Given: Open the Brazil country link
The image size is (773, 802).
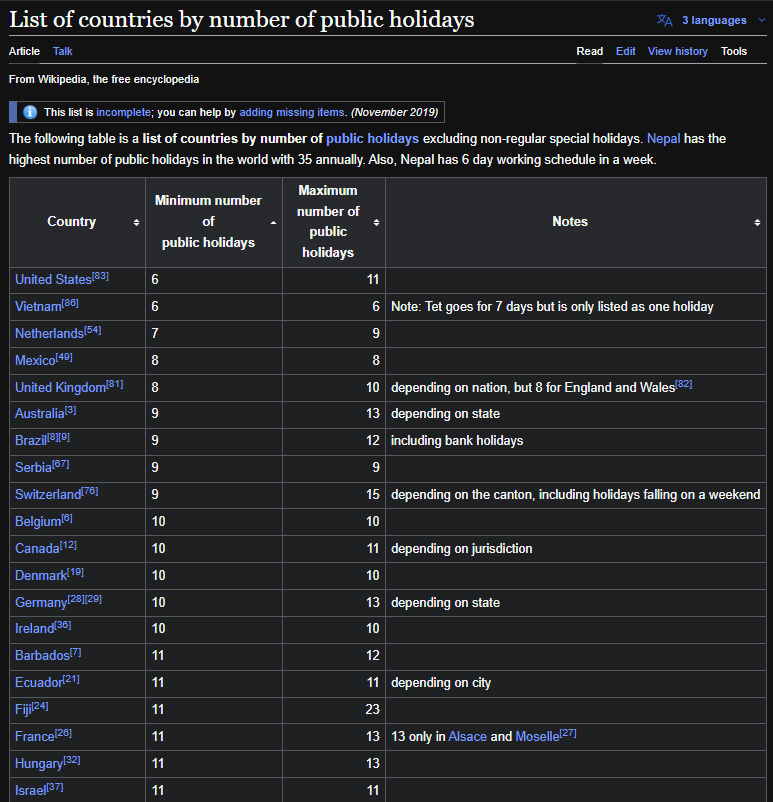Looking at the screenshot, I should pyautogui.click(x=31, y=440).
